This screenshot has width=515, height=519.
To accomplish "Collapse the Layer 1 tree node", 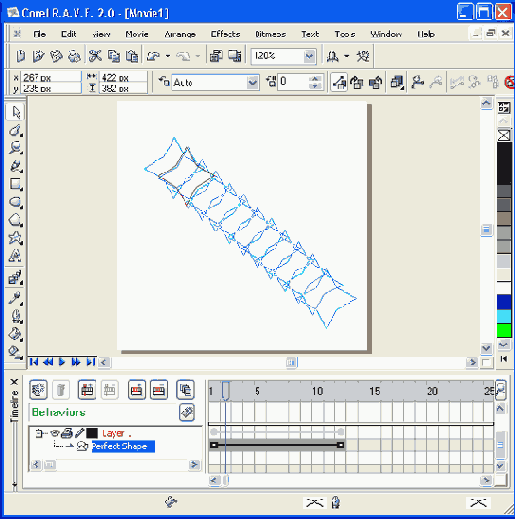I will 40,433.
